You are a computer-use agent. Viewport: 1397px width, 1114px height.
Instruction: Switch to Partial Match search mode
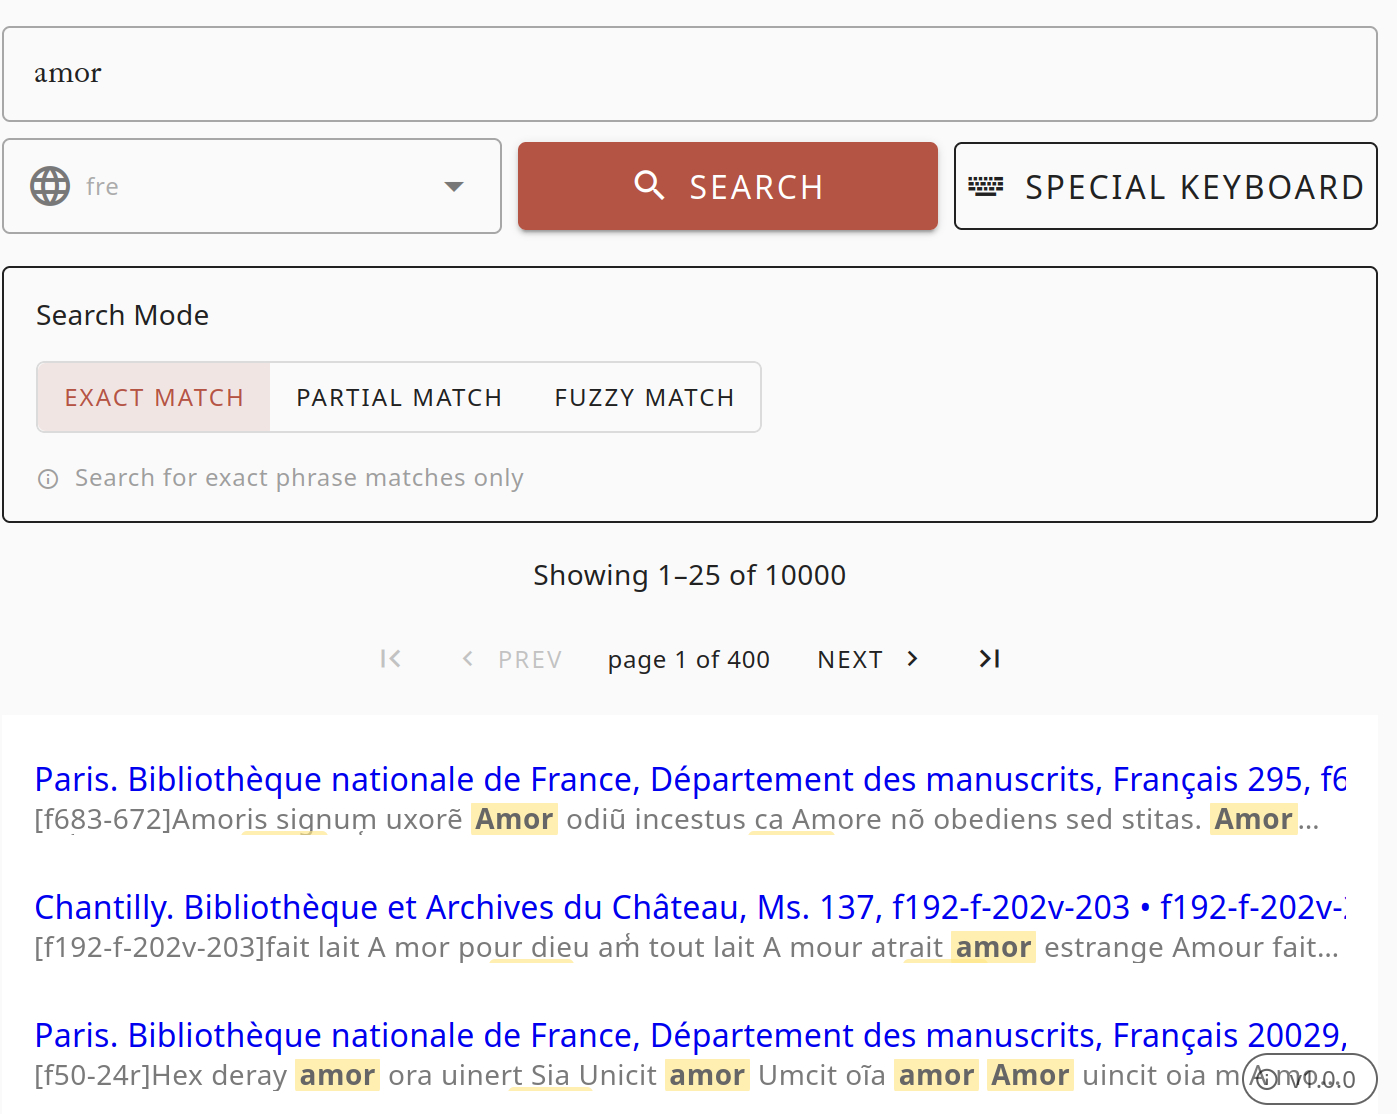(x=399, y=398)
